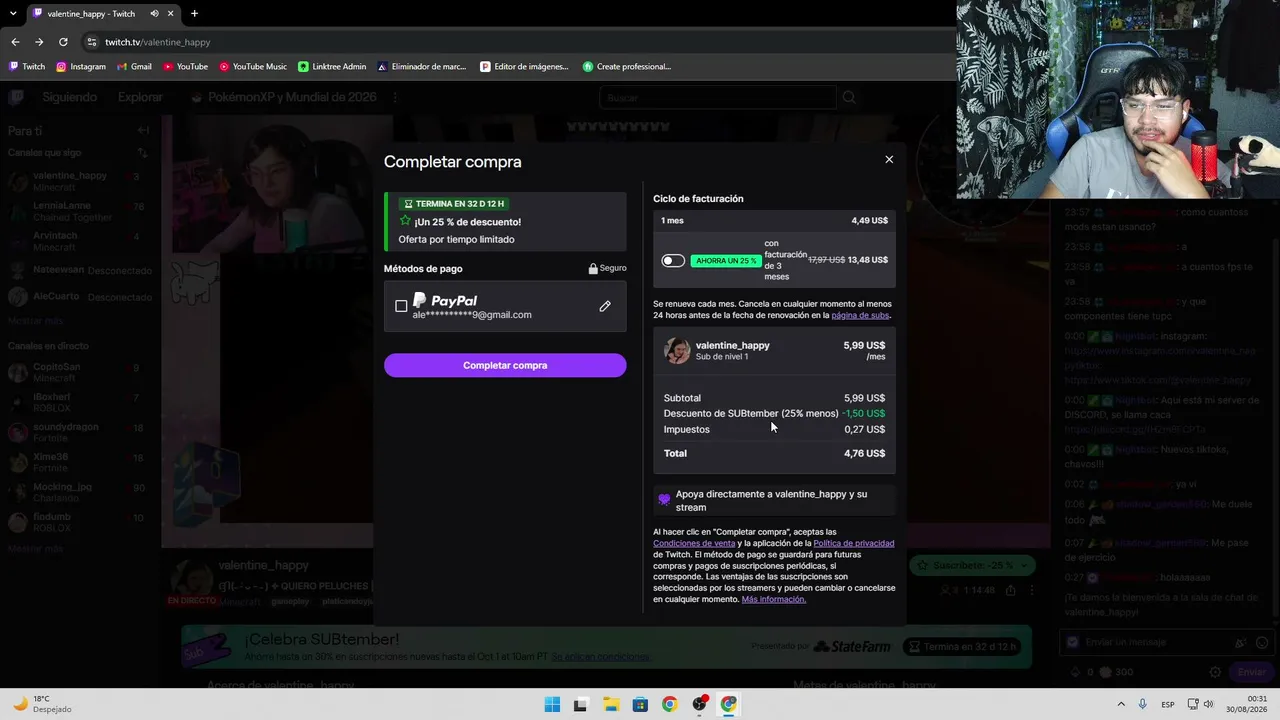Open the Create professional bookmark

pyautogui.click(x=627, y=67)
